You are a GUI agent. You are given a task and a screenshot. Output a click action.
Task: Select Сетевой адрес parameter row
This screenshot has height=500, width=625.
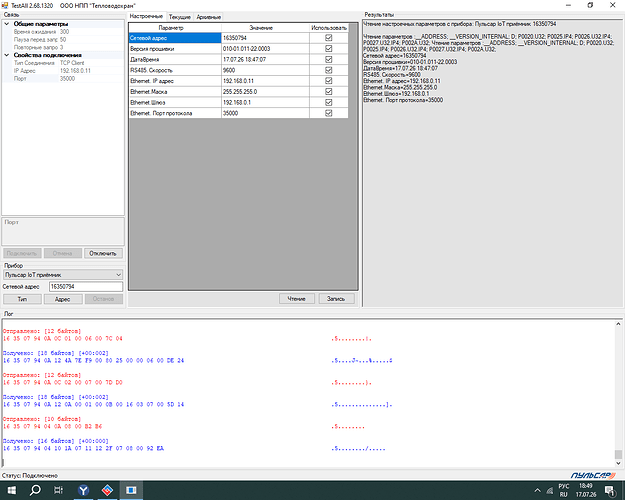[175, 38]
